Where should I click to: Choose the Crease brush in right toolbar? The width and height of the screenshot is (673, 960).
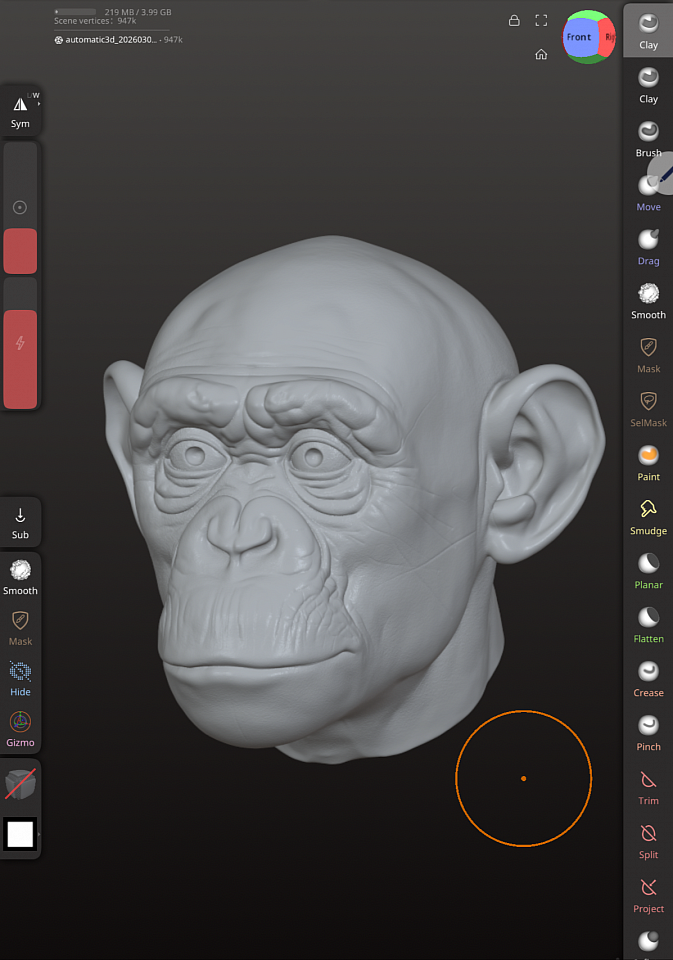(x=648, y=678)
